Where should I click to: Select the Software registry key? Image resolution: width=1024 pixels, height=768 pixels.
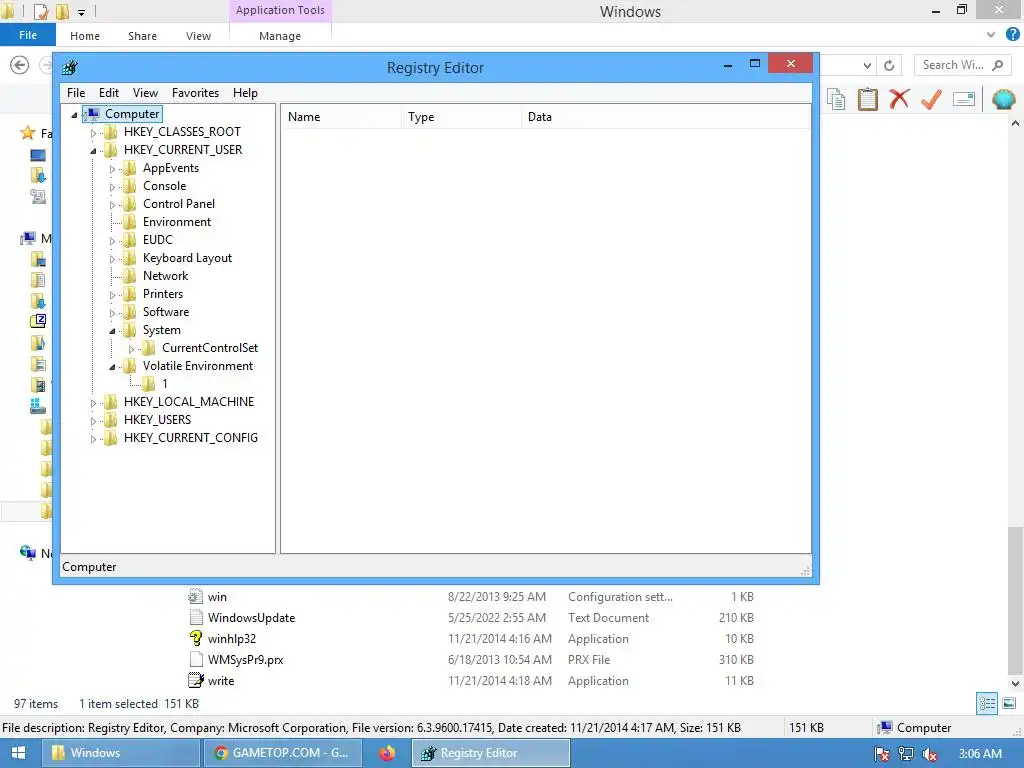click(166, 312)
